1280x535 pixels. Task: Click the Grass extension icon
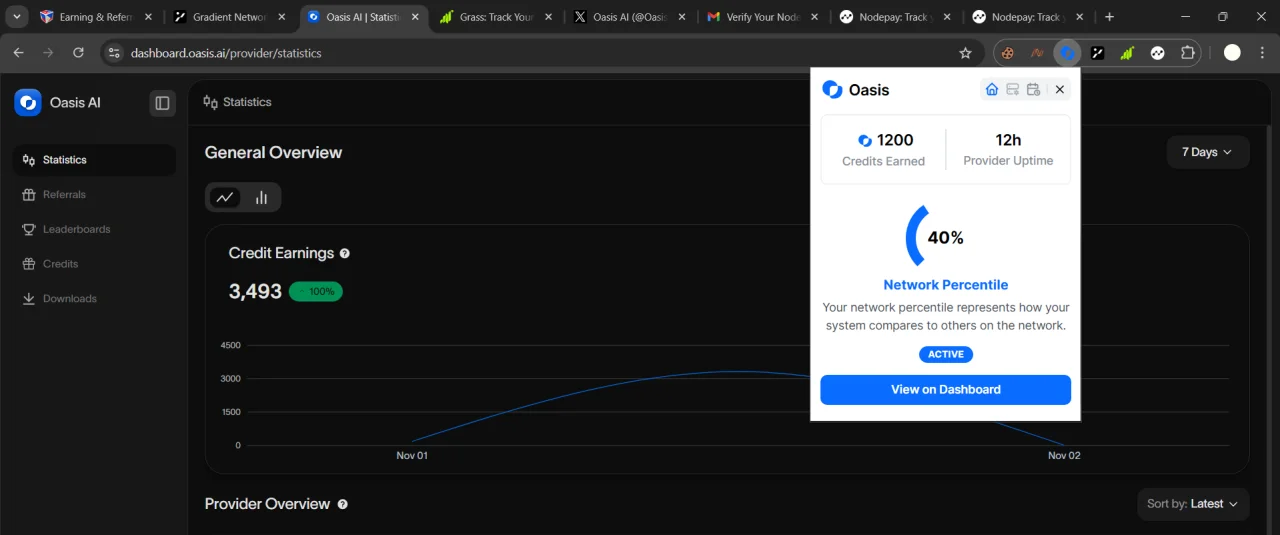tap(1127, 53)
